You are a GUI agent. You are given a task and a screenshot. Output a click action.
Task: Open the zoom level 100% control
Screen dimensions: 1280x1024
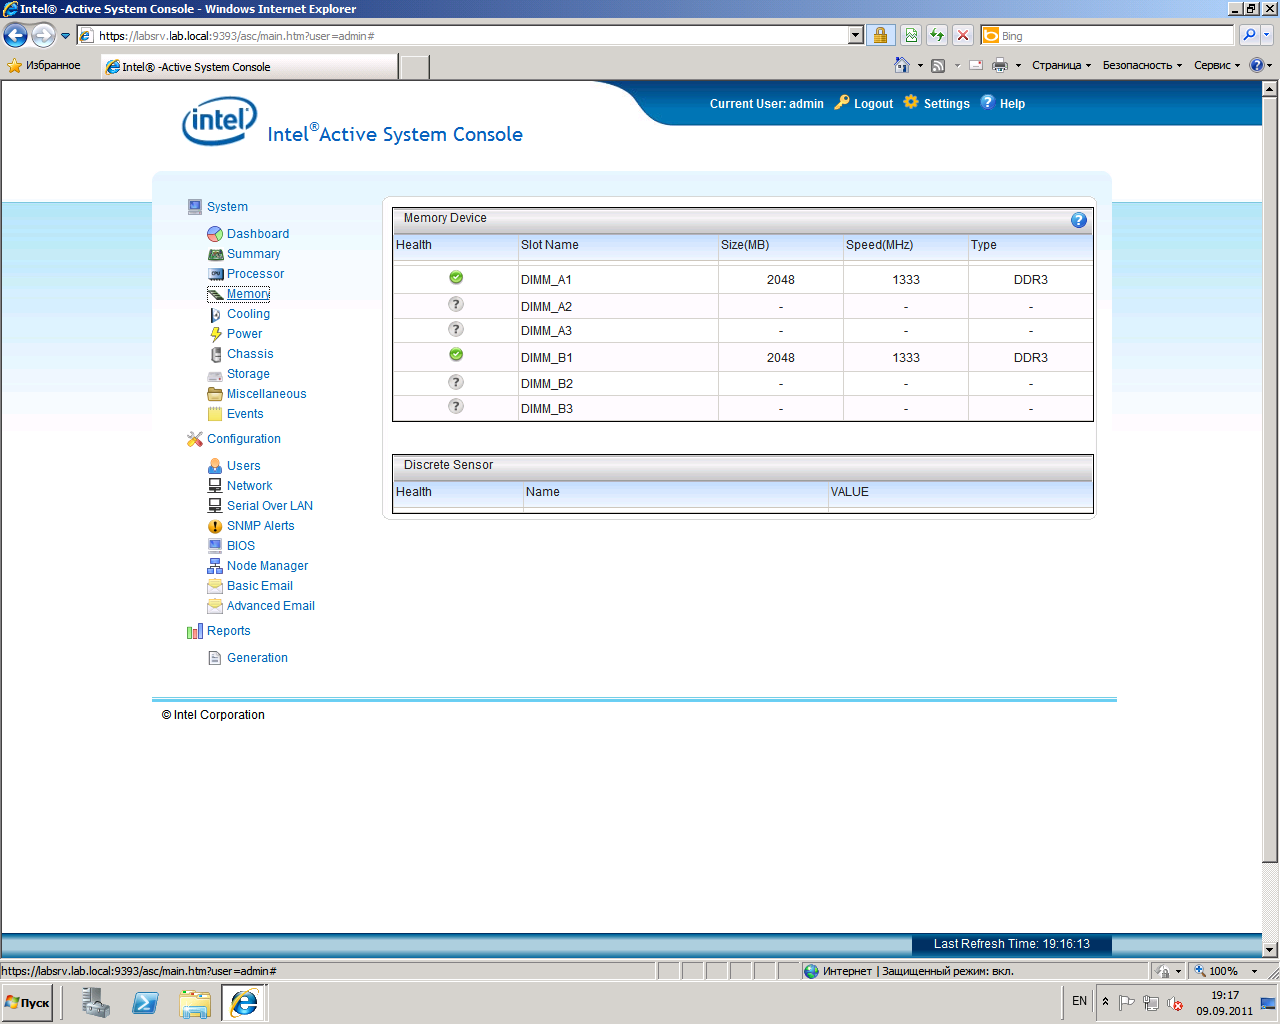[x=1225, y=971]
